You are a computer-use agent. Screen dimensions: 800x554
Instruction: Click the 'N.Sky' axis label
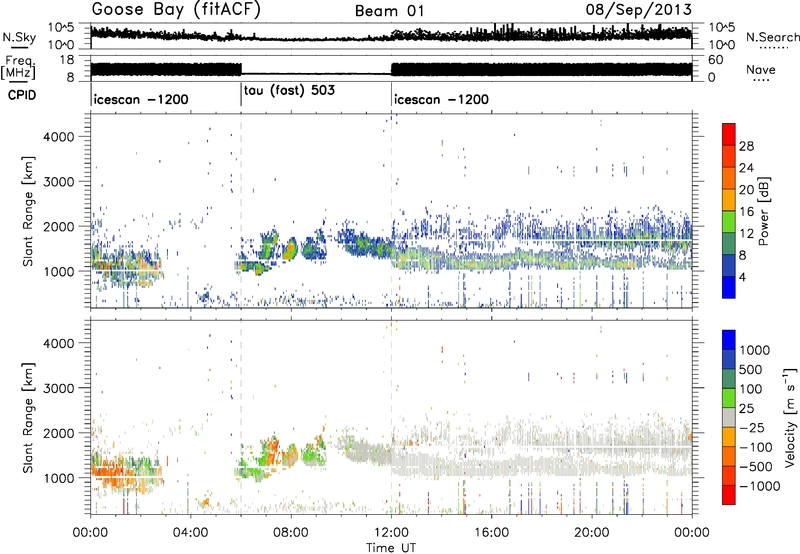19,37
